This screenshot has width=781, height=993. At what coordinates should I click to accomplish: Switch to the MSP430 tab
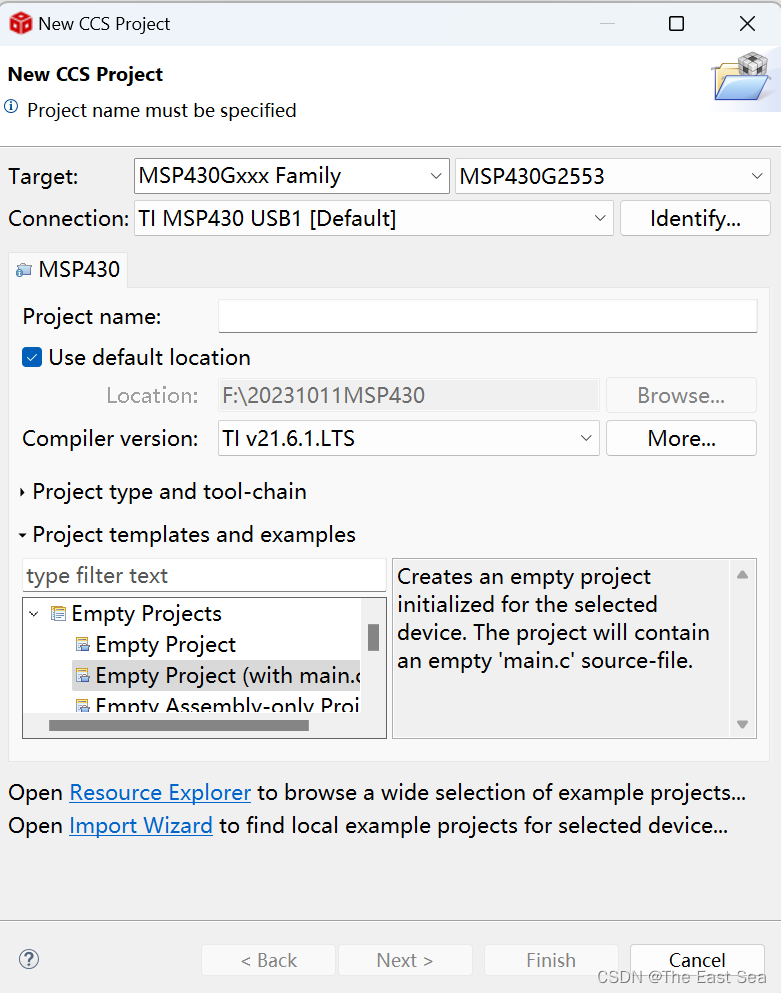tap(67, 268)
